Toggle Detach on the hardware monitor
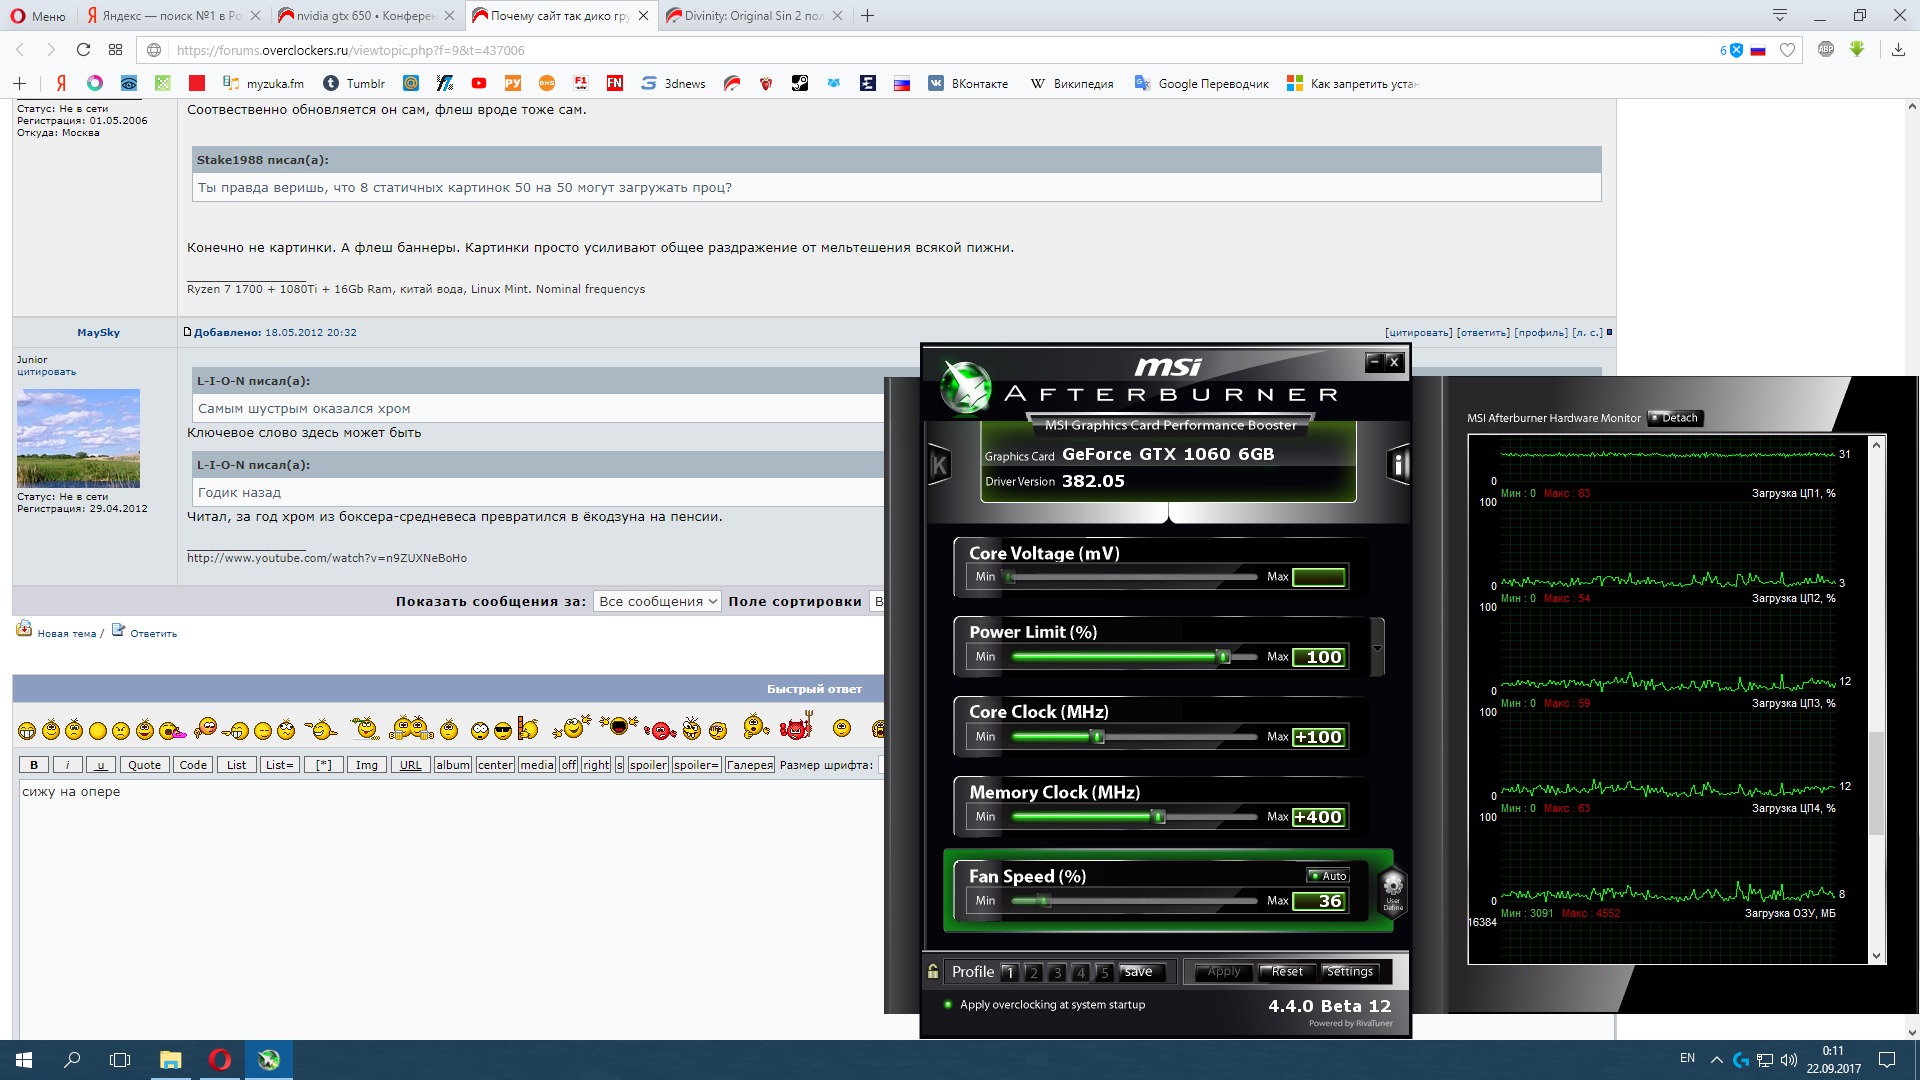The height and width of the screenshot is (1080, 1920). coord(1674,418)
